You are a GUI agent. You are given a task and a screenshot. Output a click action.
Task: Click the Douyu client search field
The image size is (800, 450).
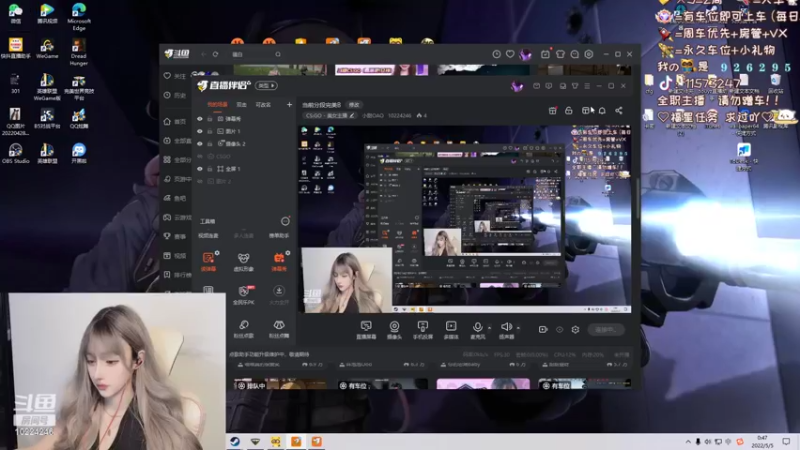click(x=255, y=54)
